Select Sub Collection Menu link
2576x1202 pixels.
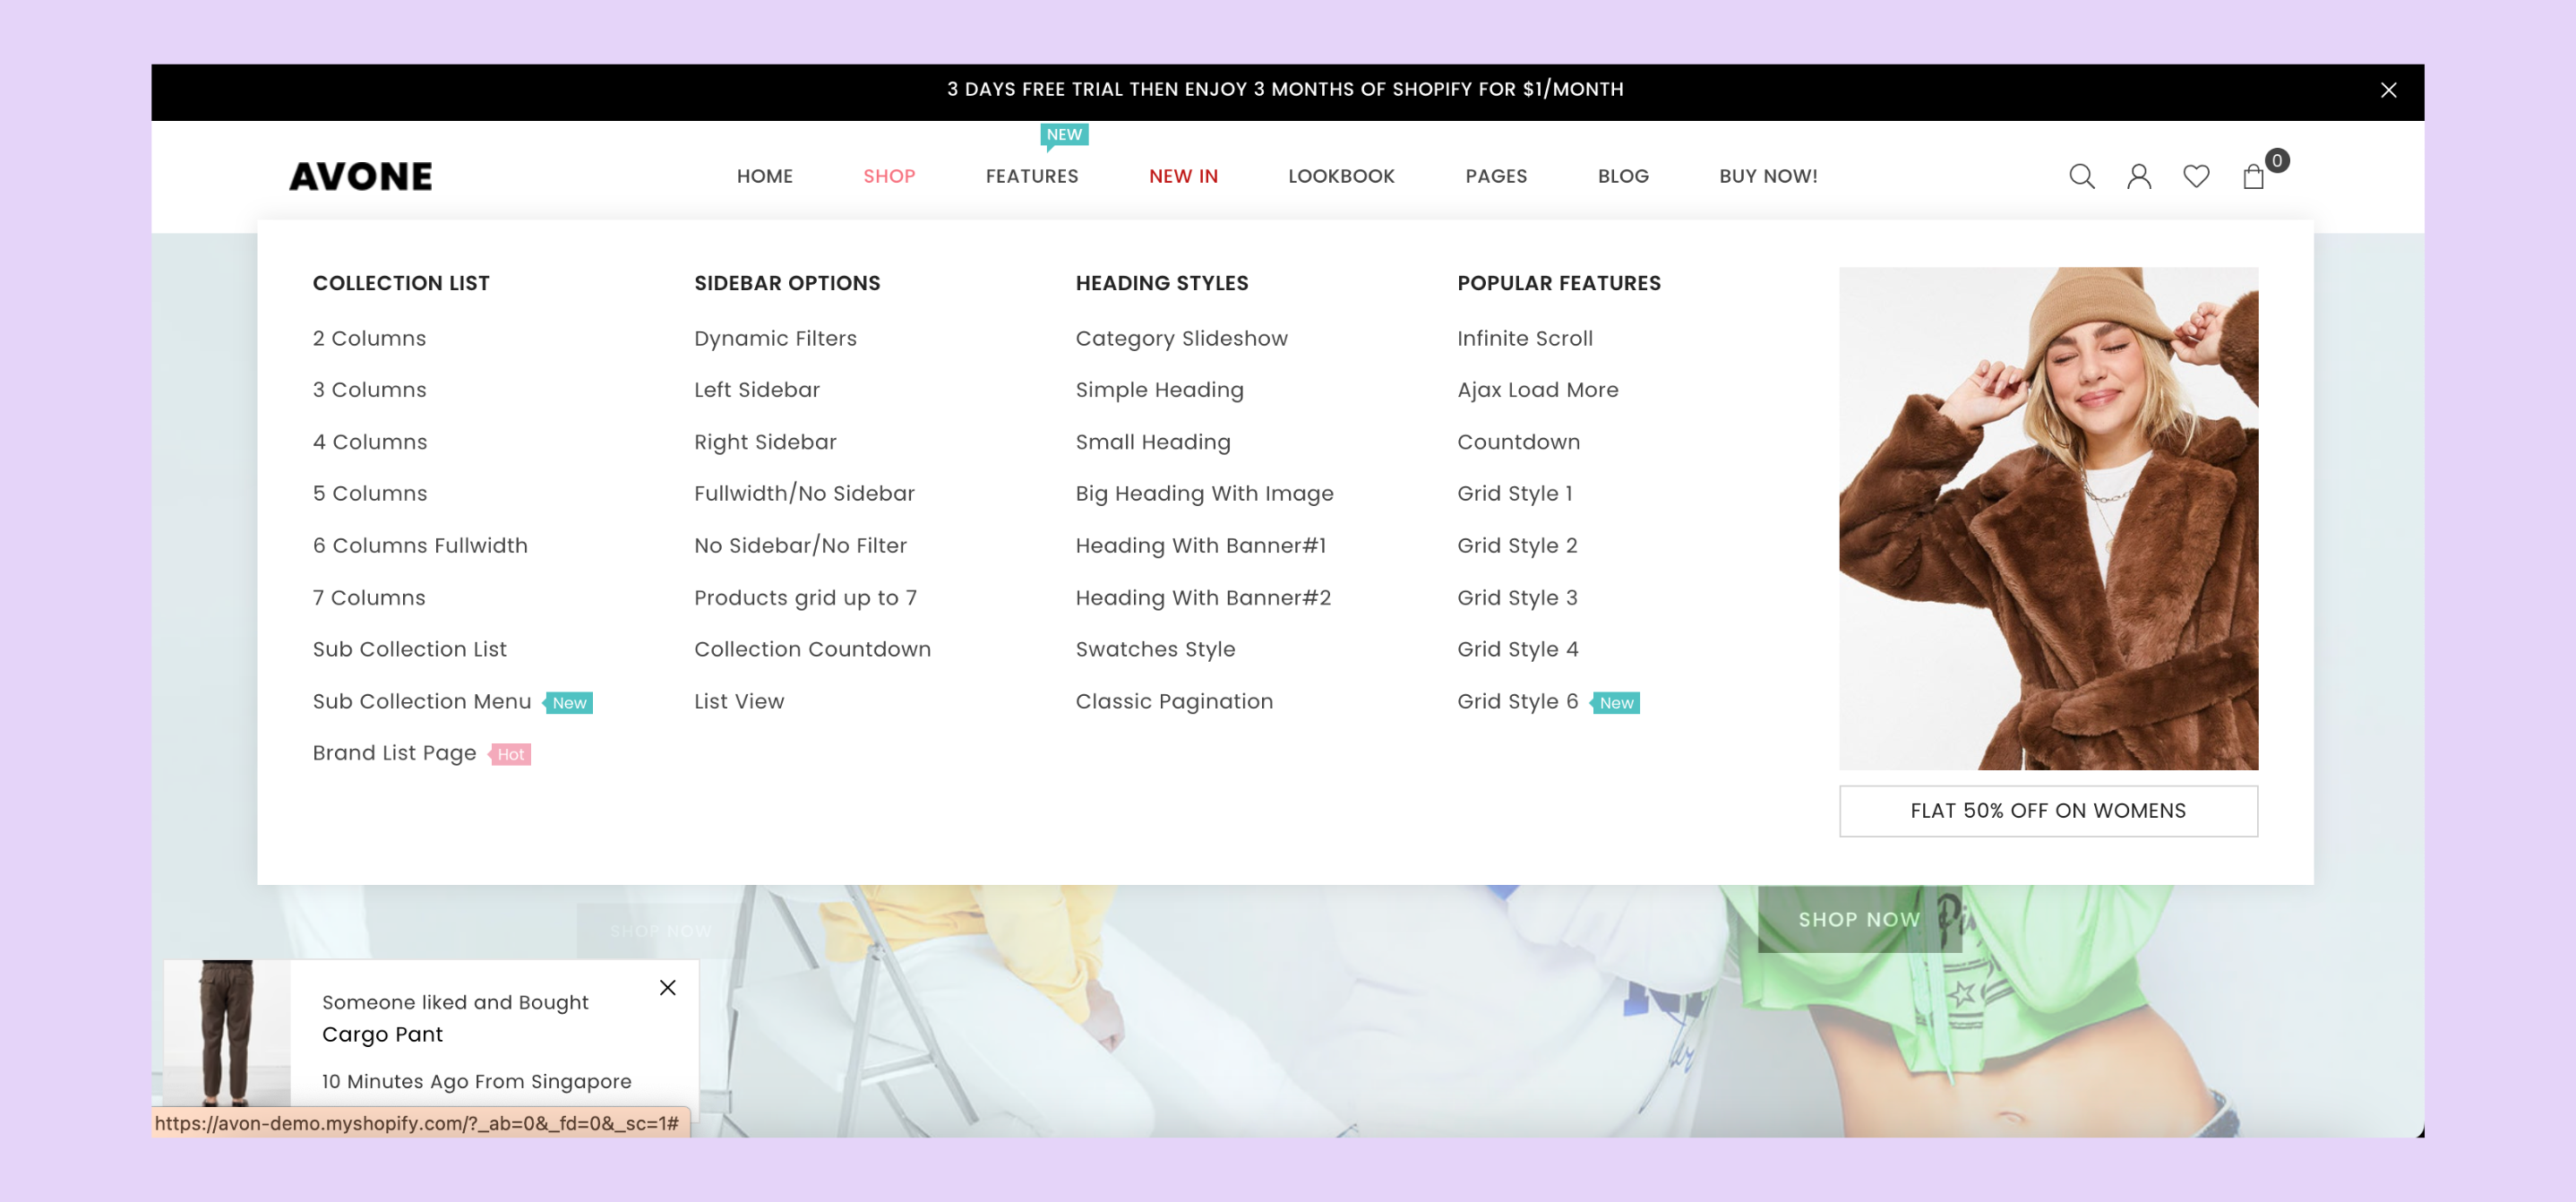click(421, 702)
